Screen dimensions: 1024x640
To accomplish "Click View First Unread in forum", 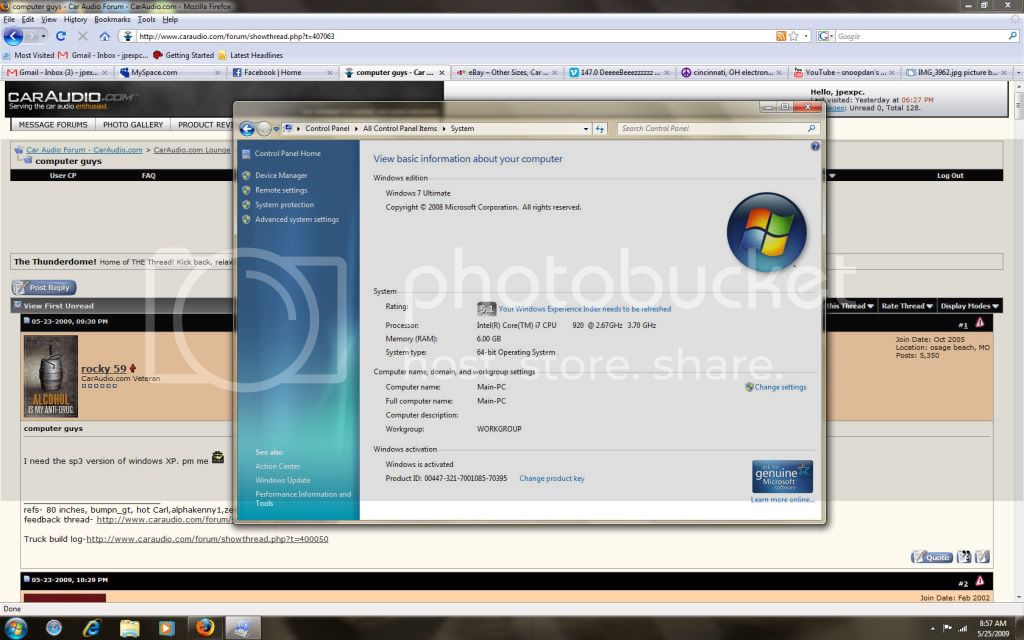I will click(x=58, y=306).
